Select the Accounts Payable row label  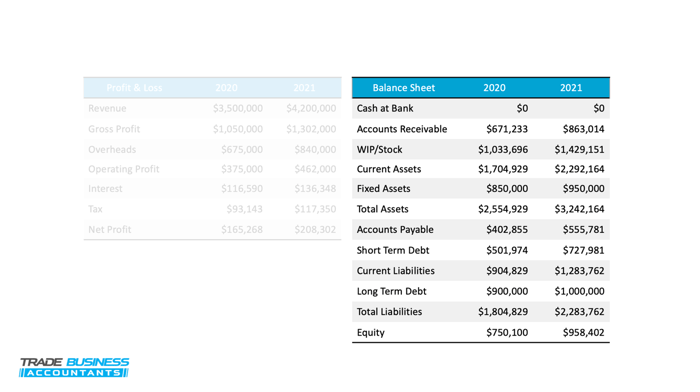click(x=395, y=230)
